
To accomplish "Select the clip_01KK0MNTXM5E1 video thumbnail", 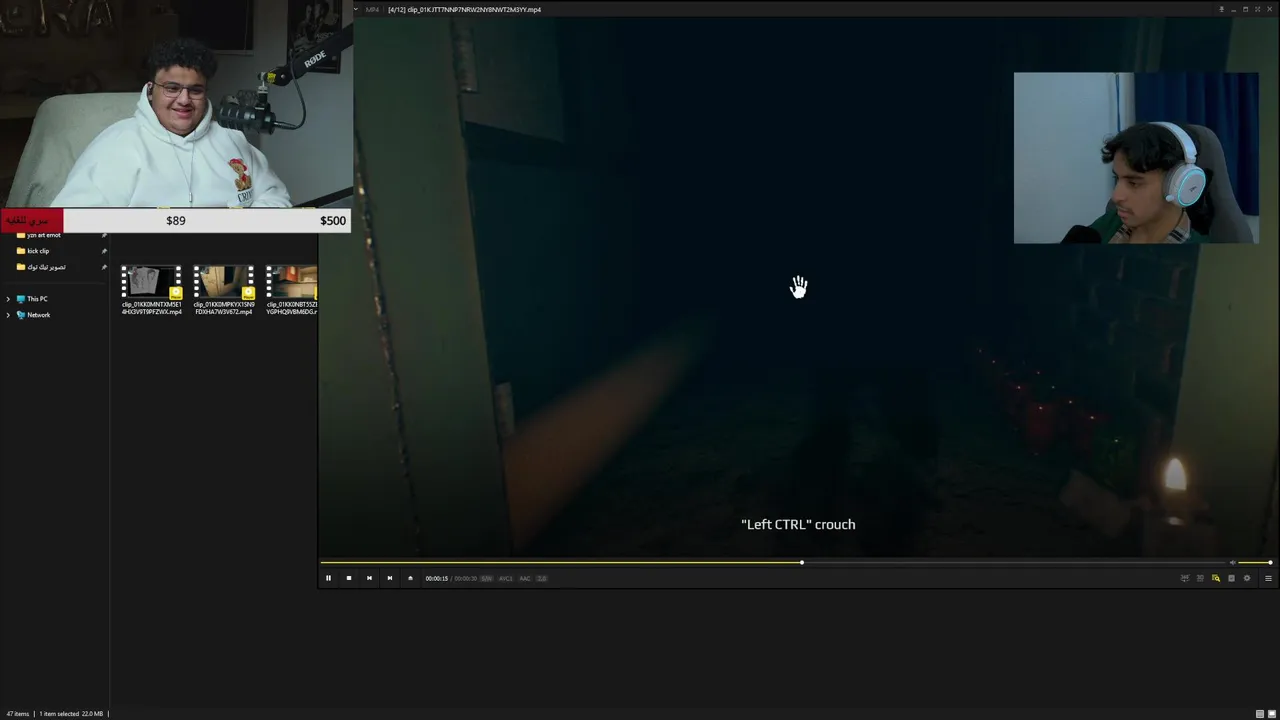I will coord(152,283).
